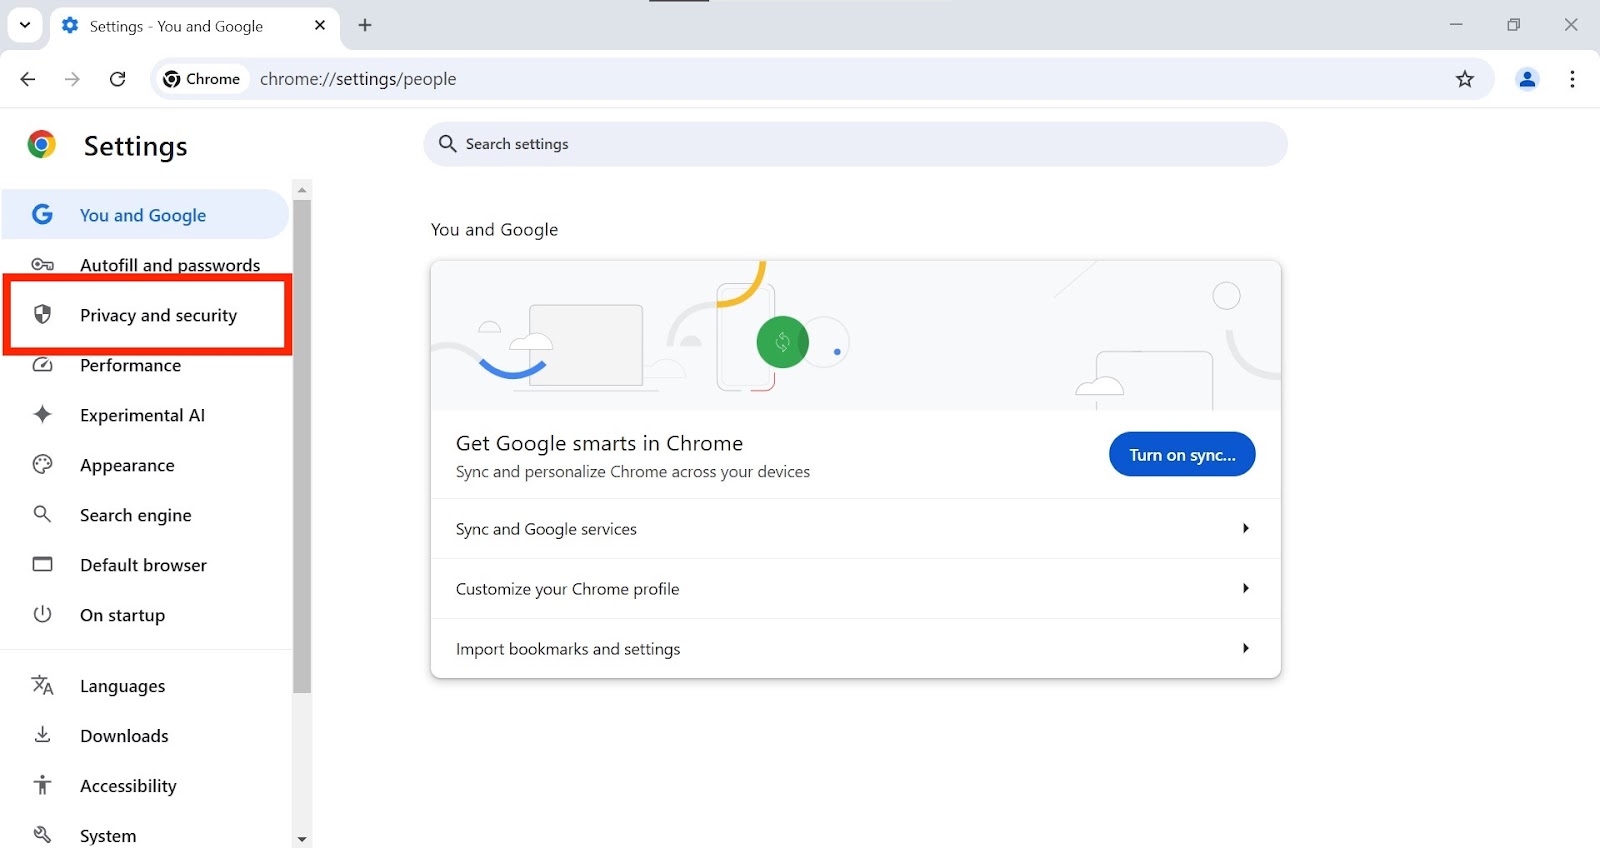Image resolution: width=1600 pixels, height=848 pixels.
Task: Open Languages settings
Action: point(145,686)
